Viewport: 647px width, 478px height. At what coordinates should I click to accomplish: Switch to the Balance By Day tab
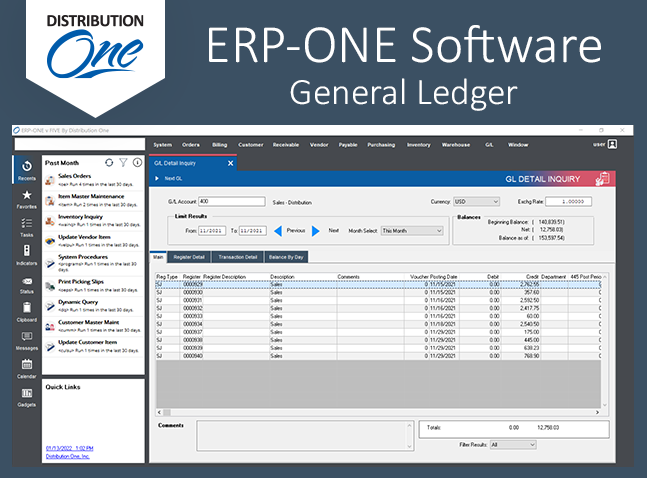click(x=286, y=257)
